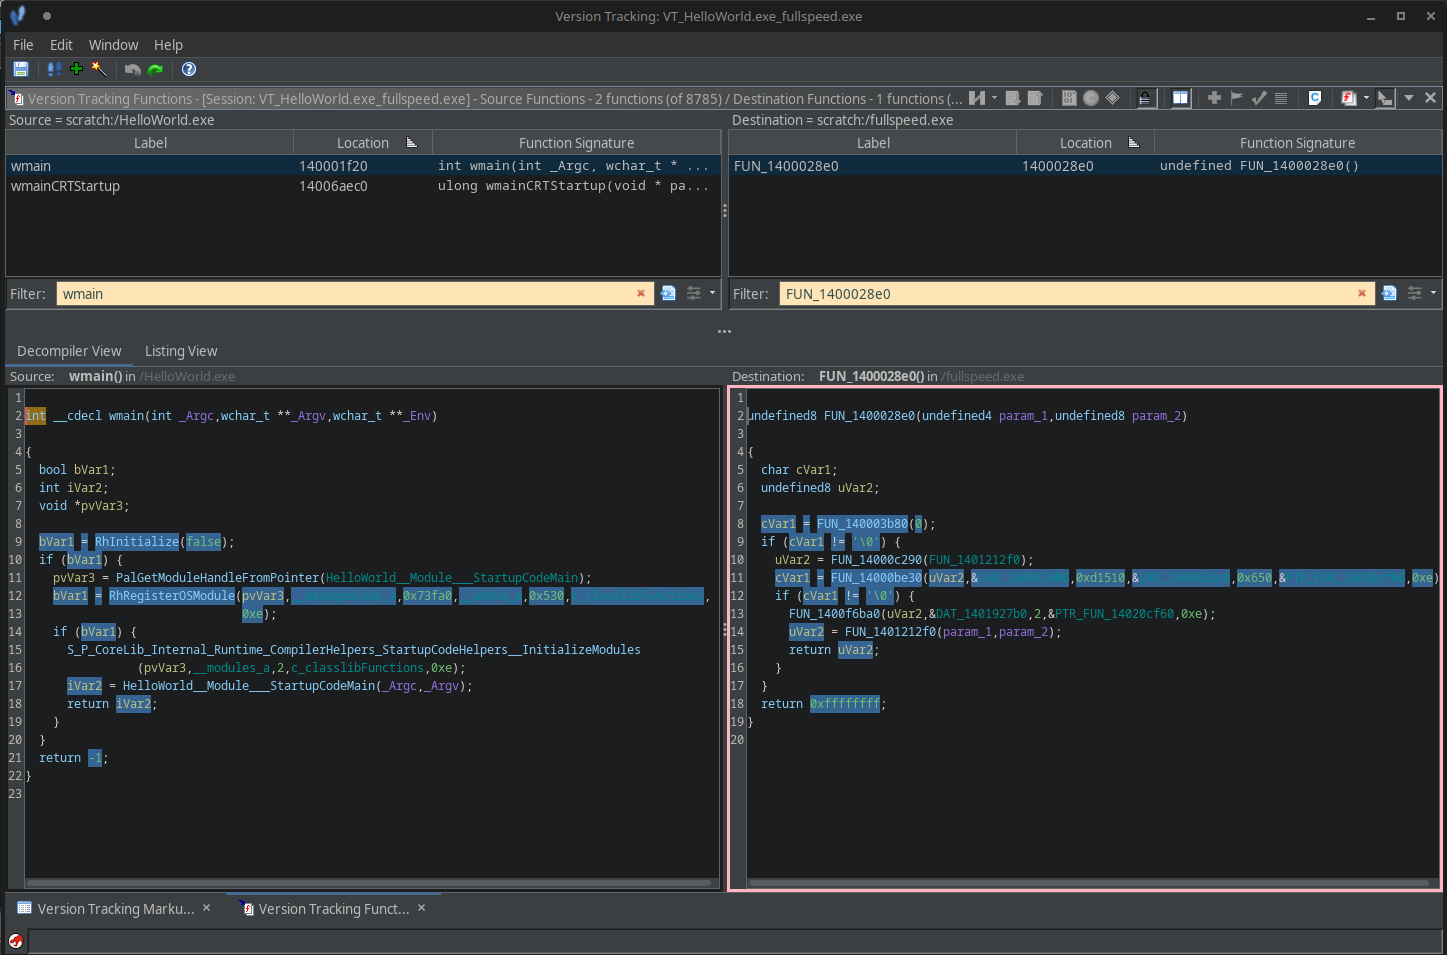Select the wmain source function row

pos(363,166)
